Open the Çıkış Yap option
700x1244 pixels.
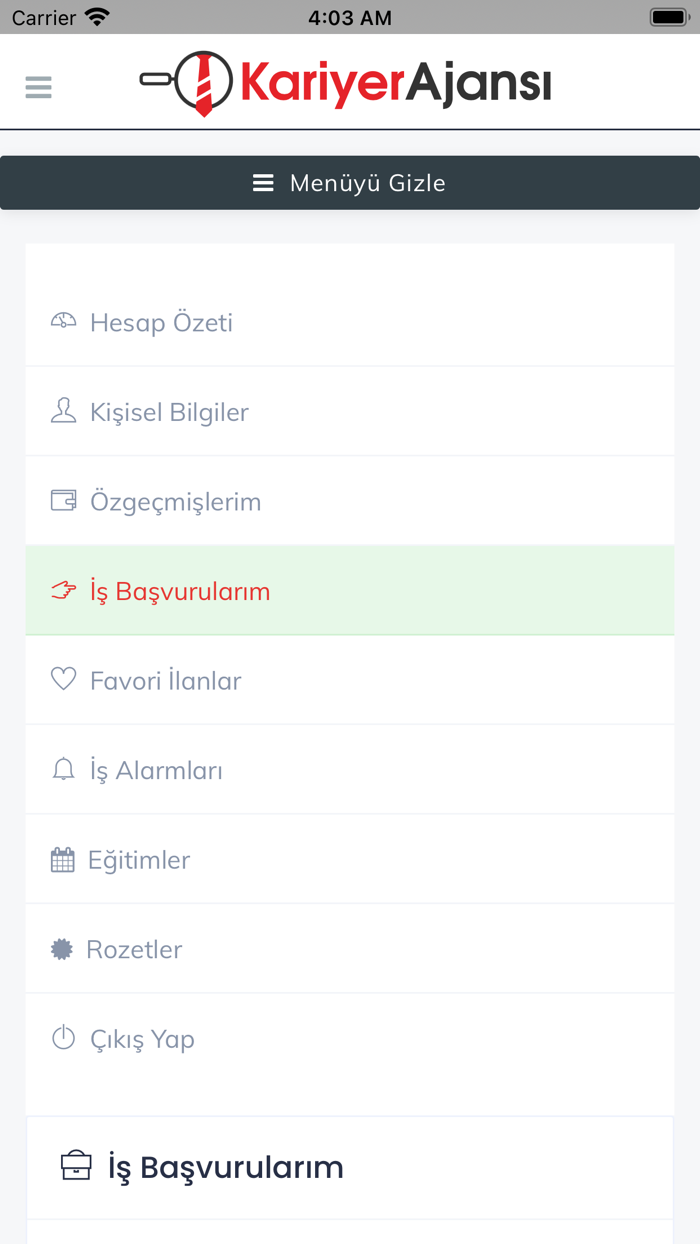point(143,1038)
